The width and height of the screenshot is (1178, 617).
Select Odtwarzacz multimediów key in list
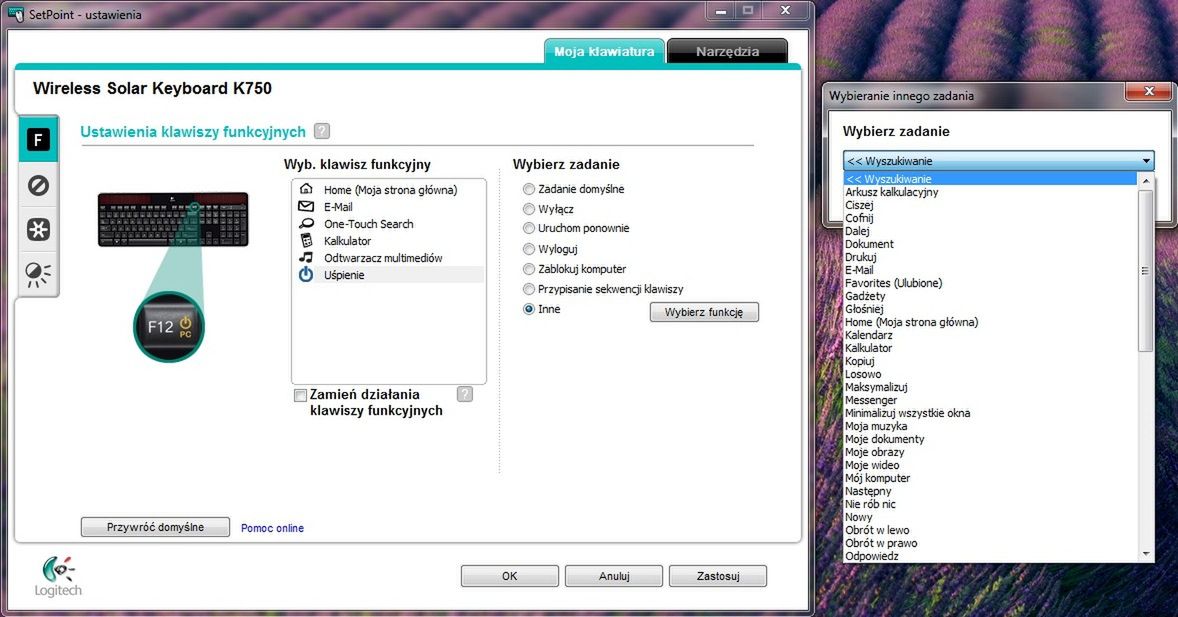388,258
